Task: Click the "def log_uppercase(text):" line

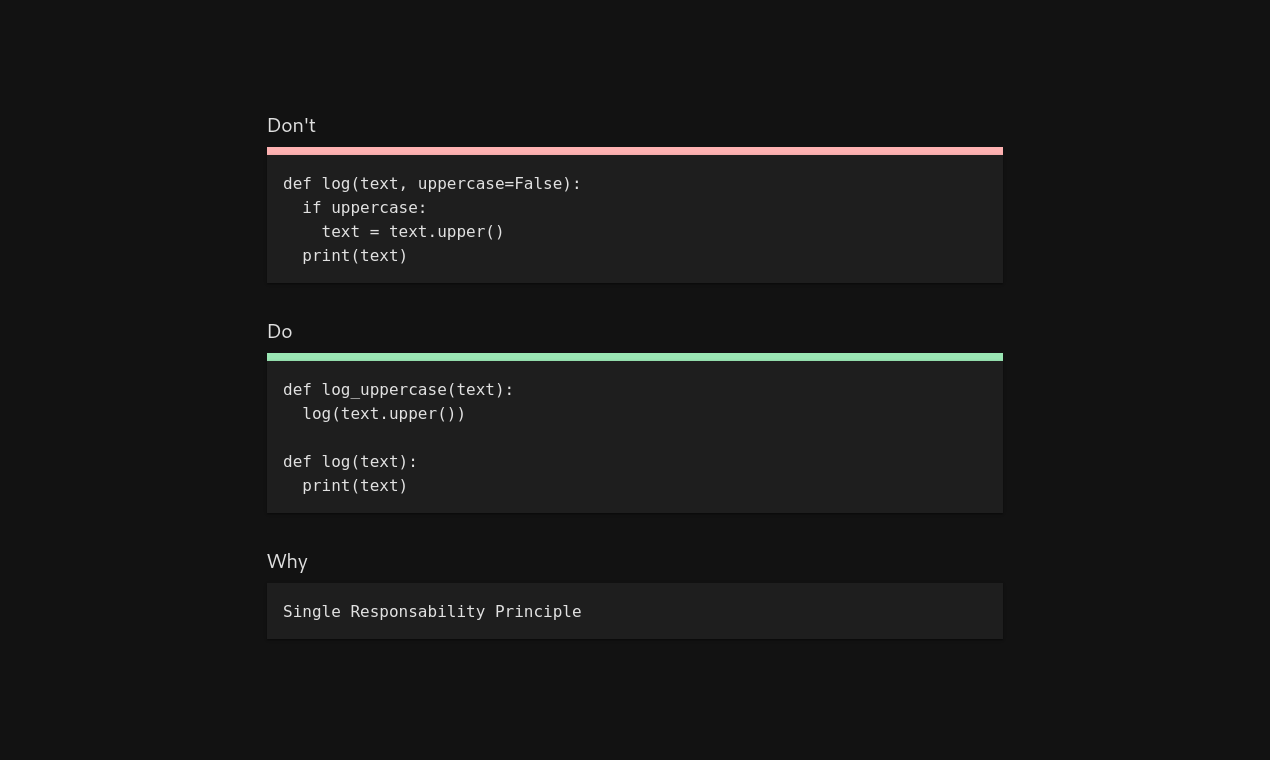Action: pyautogui.click(x=397, y=390)
